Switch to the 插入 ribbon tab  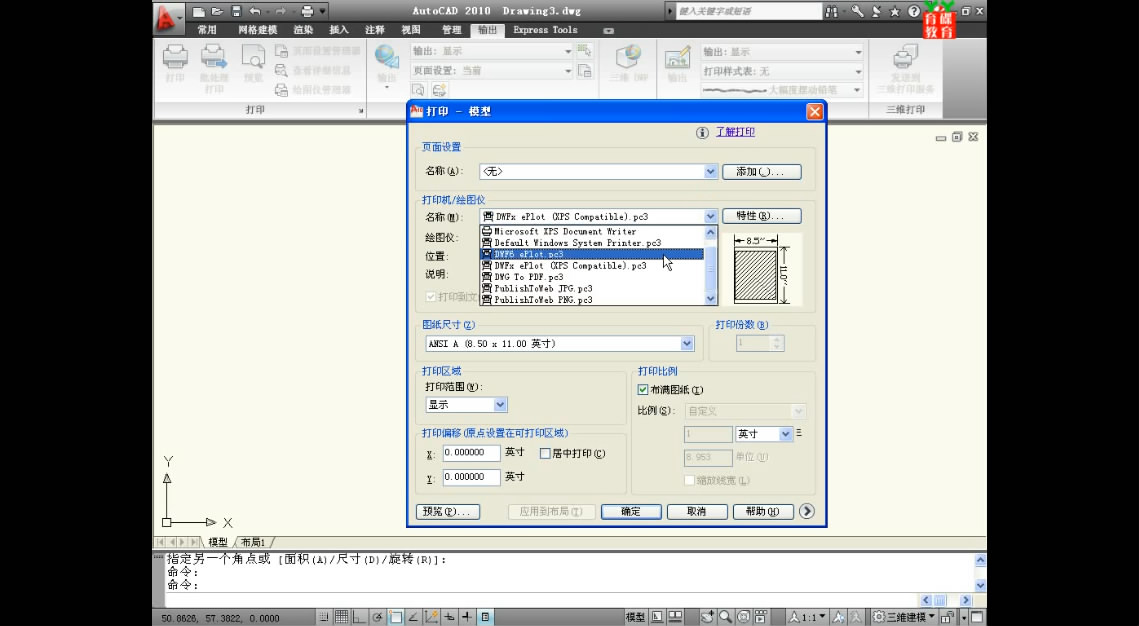pyautogui.click(x=339, y=30)
